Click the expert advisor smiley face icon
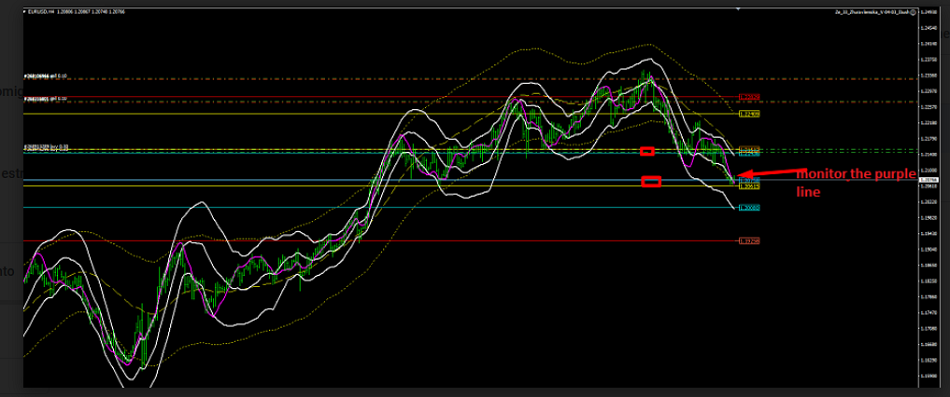This screenshot has width=950, height=397. click(913, 12)
